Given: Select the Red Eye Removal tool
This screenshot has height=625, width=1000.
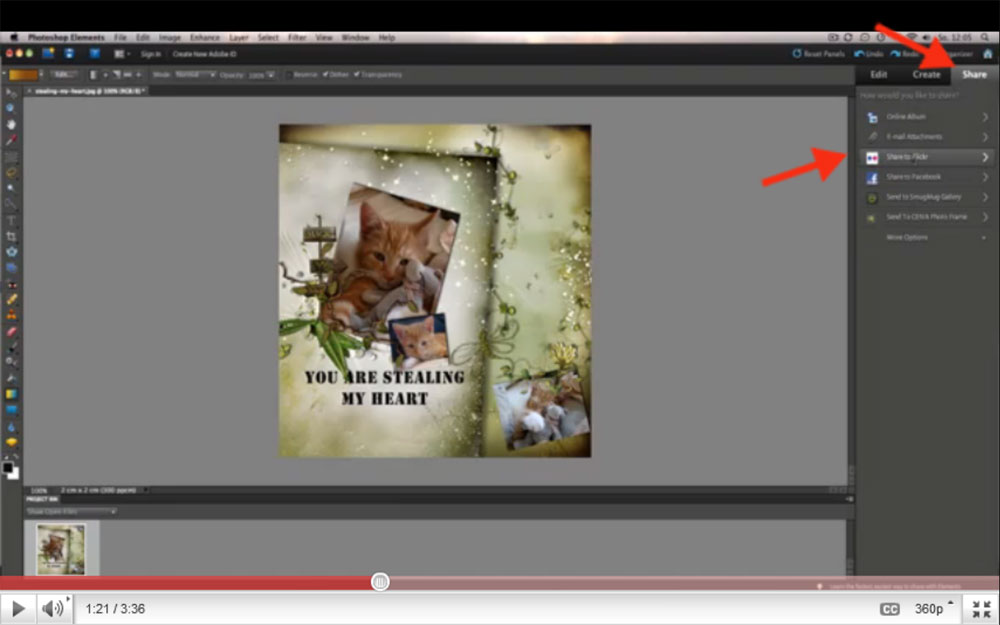Looking at the screenshot, I should pos(11,284).
